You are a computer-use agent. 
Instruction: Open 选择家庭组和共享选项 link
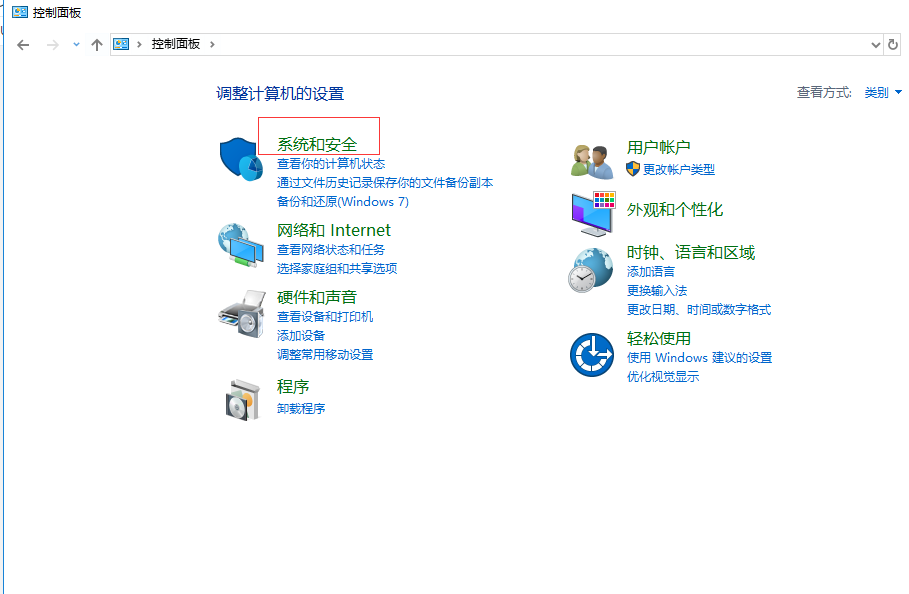click(337, 268)
